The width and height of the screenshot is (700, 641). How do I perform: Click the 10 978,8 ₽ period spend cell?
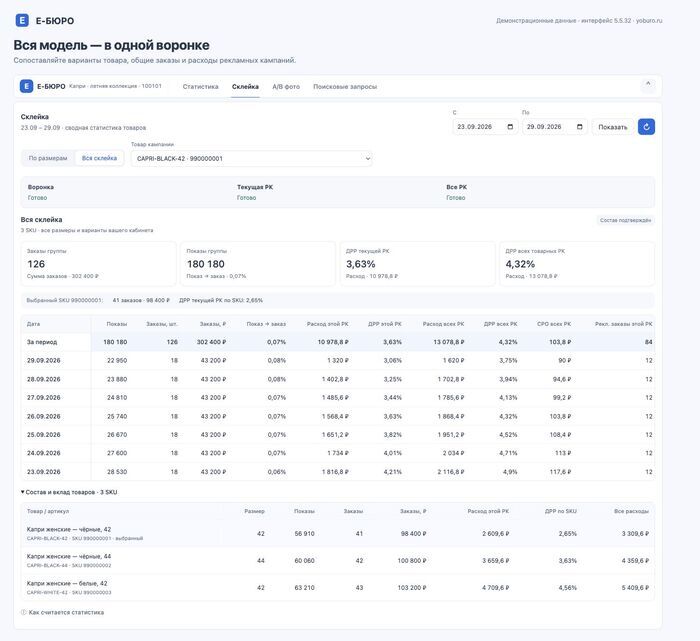tap(333, 342)
